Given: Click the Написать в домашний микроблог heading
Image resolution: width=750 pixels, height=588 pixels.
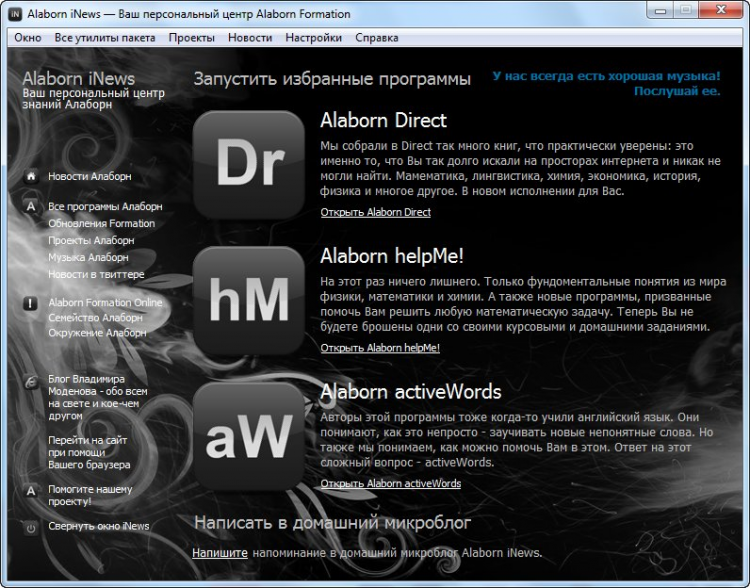Looking at the screenshot, I should click(332, 522).
